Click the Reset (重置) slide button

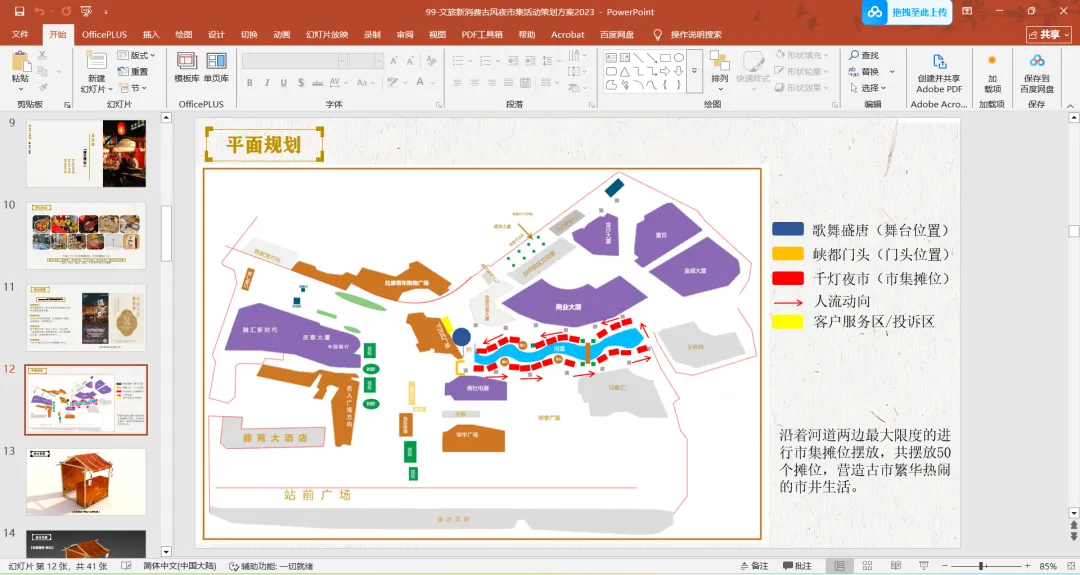133,72
